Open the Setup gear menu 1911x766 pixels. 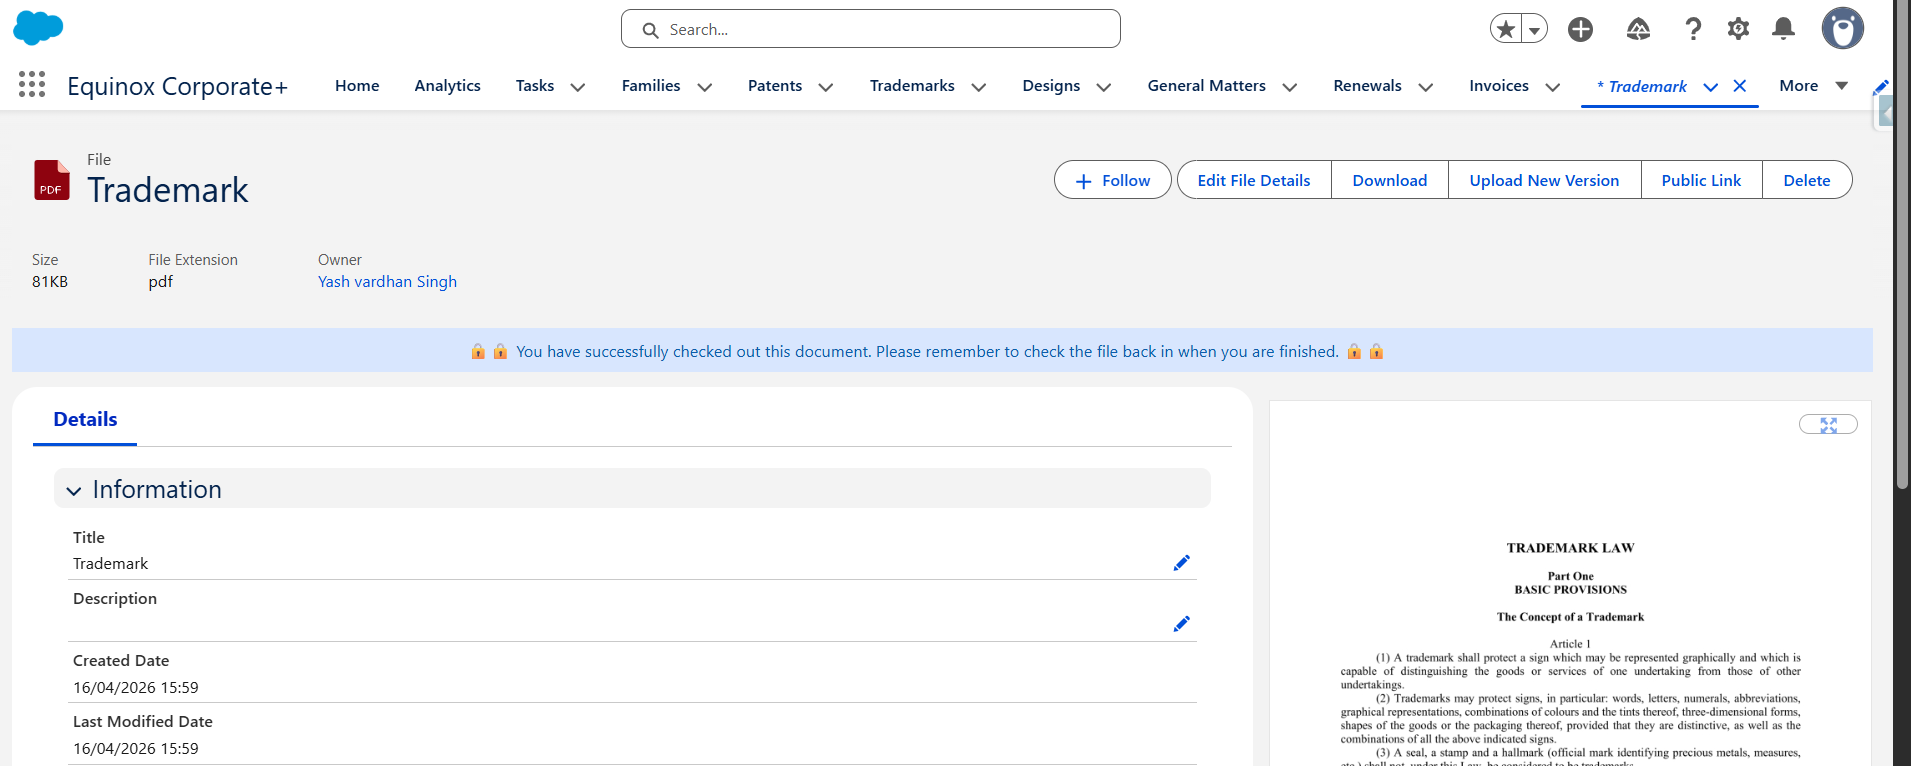(x=1738, y=29)
